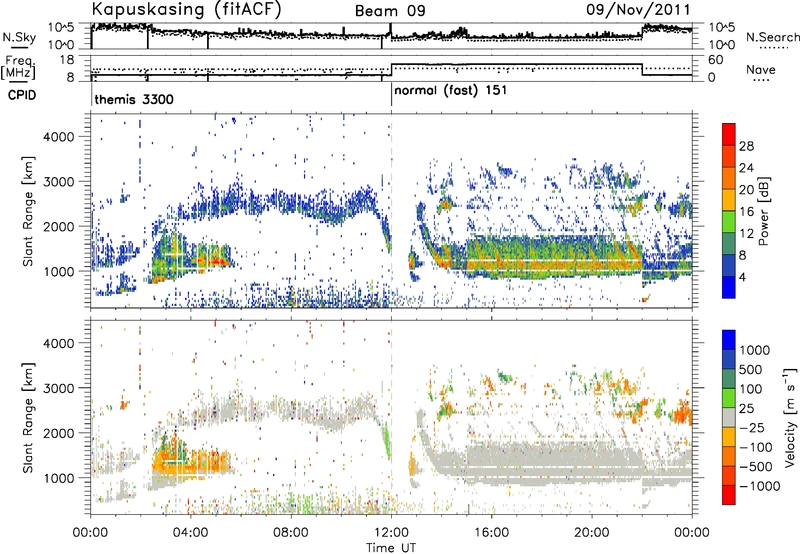Select the "normal (fast) 151" CPID annotation
The height and width of the screenshot is (554, 800).
tap(451, 91)
